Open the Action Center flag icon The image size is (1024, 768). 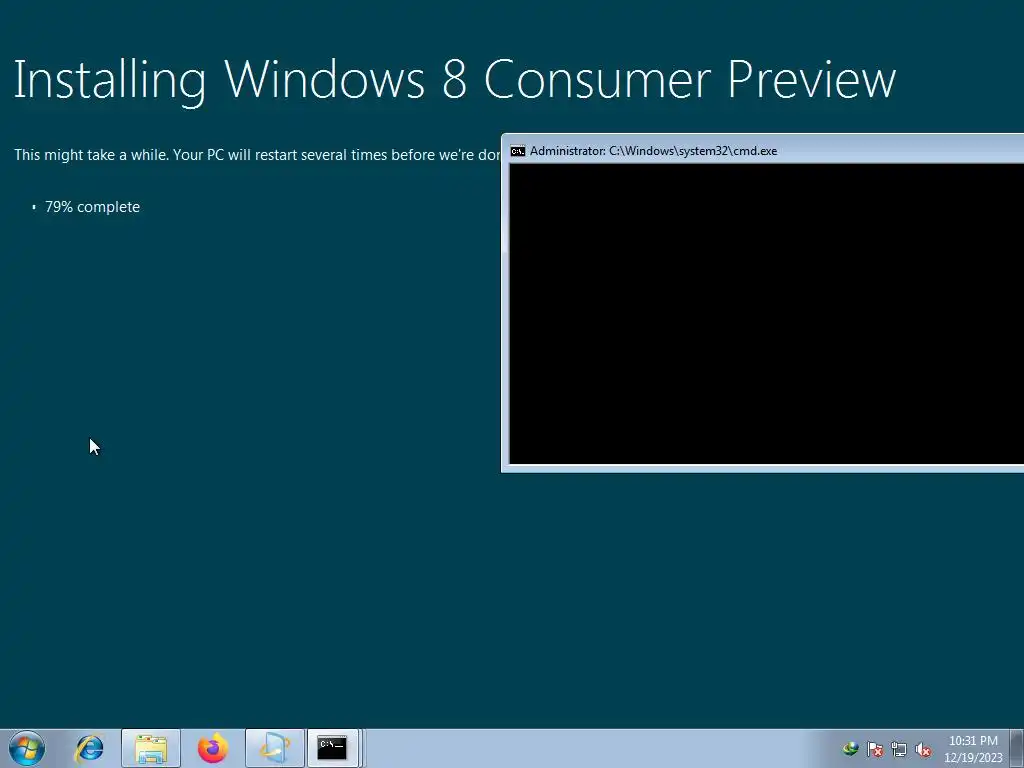click(x=875, y=749)
